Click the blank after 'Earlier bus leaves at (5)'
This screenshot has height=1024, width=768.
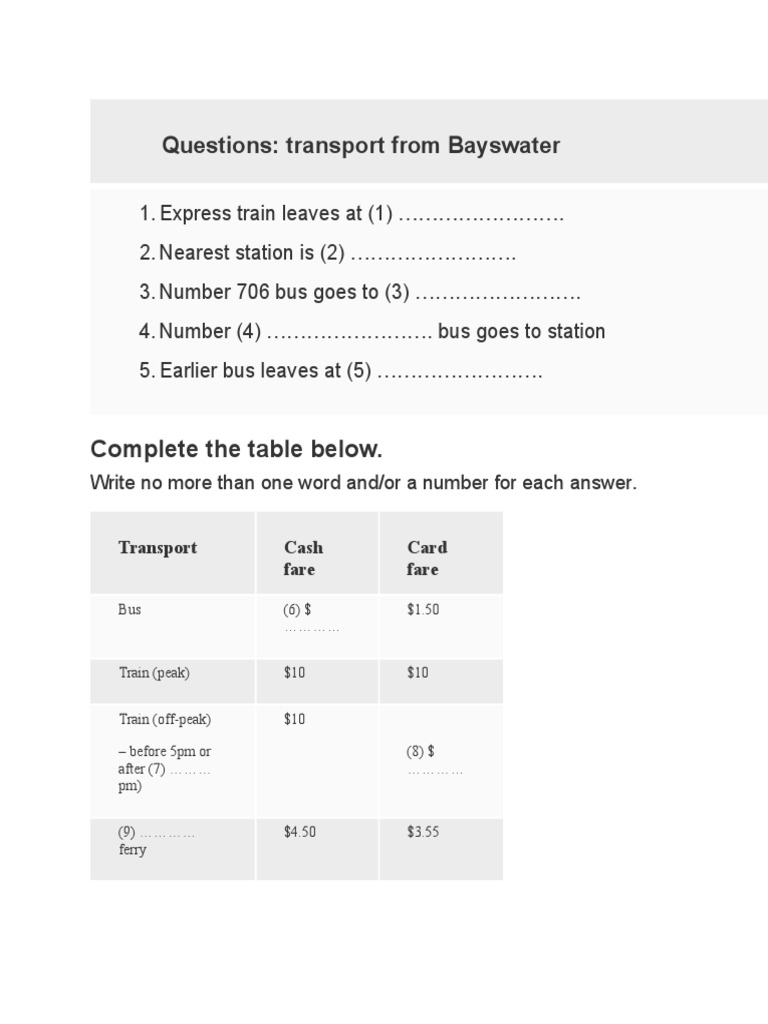click(460, 371)
